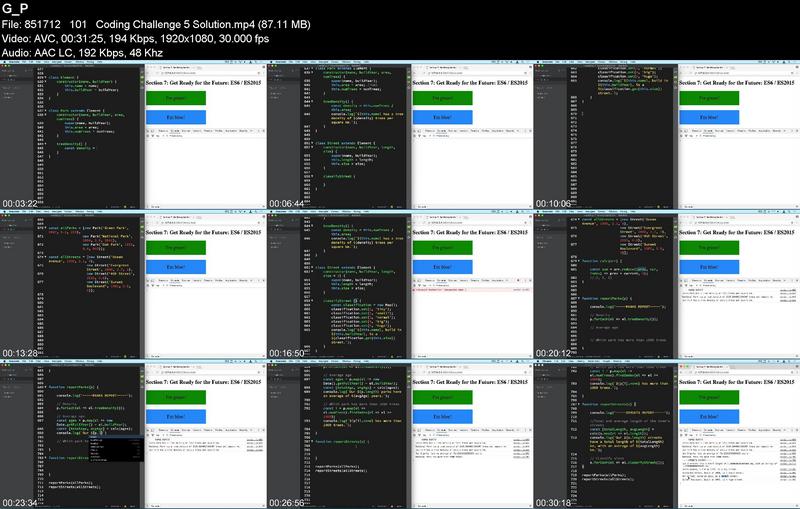The width and height of the screenshot is (800, 509).
Task: Click the green button in the 00:20:12 frame
Action: click(x=709, y=248)
